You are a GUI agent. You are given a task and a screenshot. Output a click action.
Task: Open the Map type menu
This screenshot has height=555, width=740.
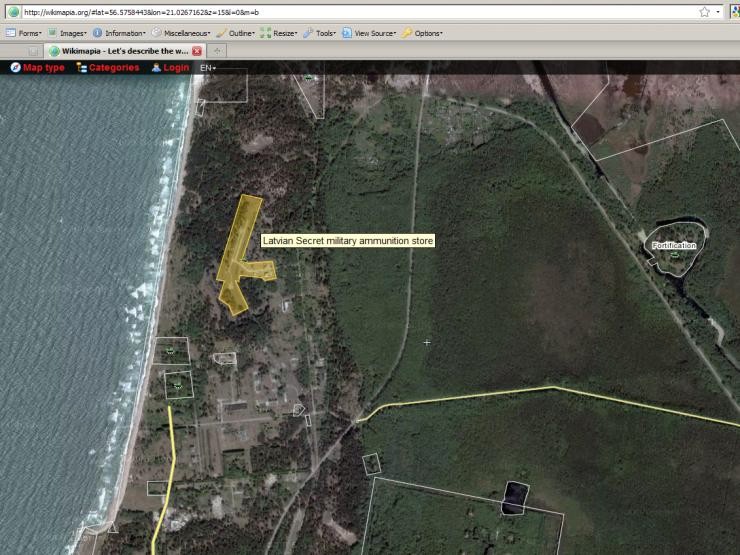pyautogui.click(x=37, y=68)
